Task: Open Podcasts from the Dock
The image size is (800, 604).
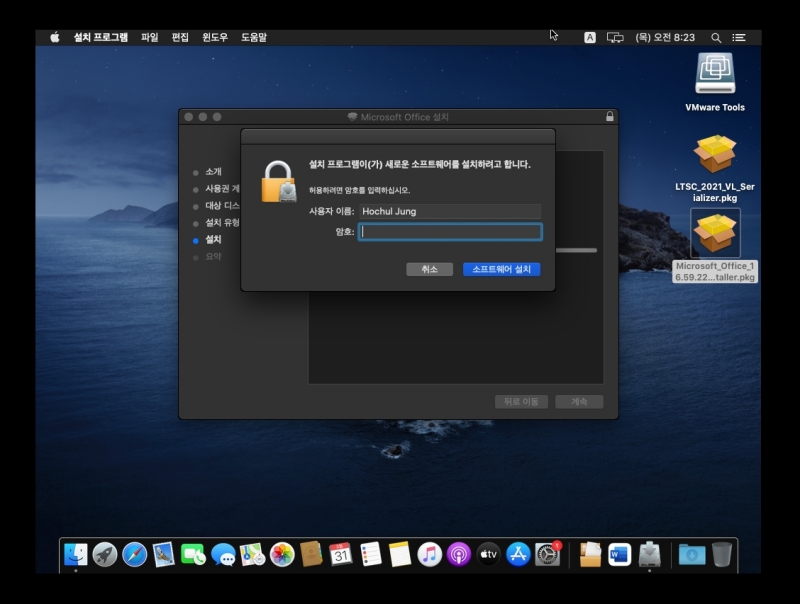Action: pos(459,555)
